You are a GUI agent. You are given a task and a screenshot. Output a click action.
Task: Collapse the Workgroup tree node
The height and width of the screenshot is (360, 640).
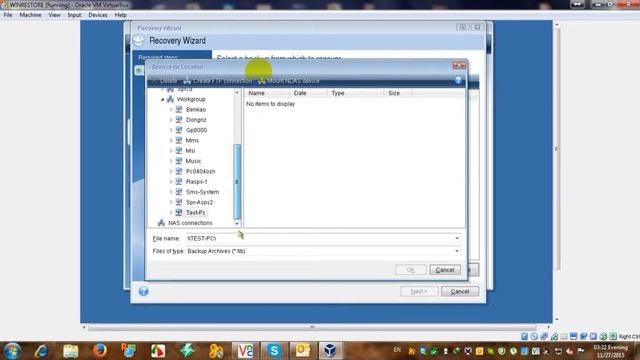point(162,100)
